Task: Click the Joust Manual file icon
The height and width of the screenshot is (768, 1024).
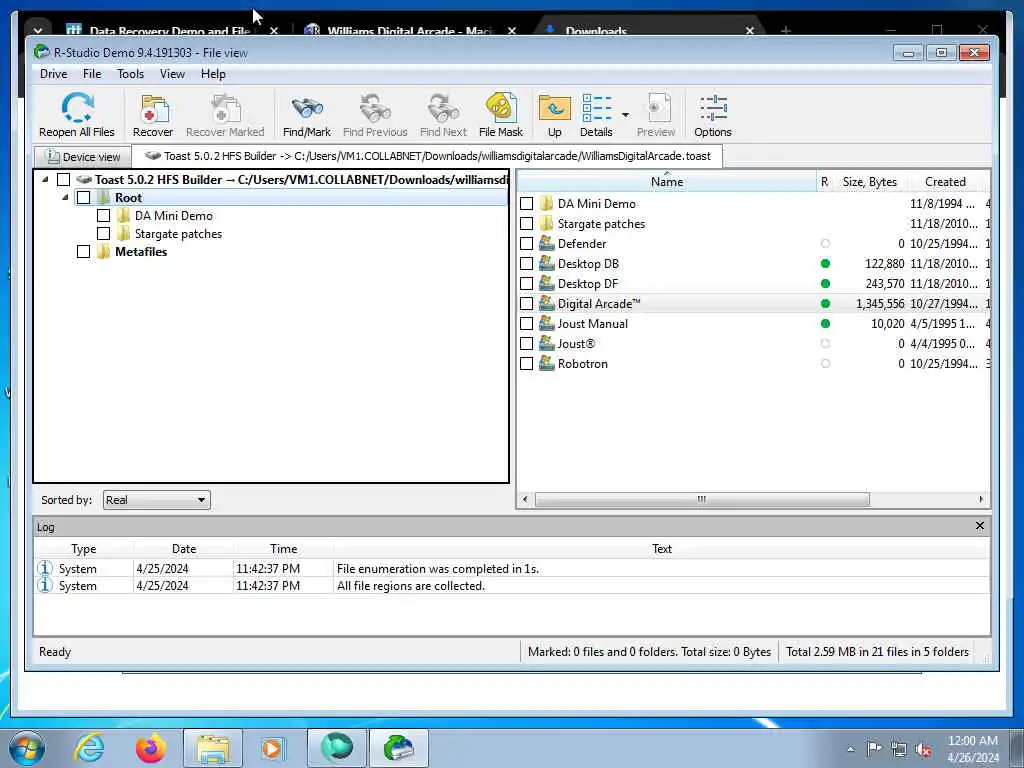Action: (547, 324)
